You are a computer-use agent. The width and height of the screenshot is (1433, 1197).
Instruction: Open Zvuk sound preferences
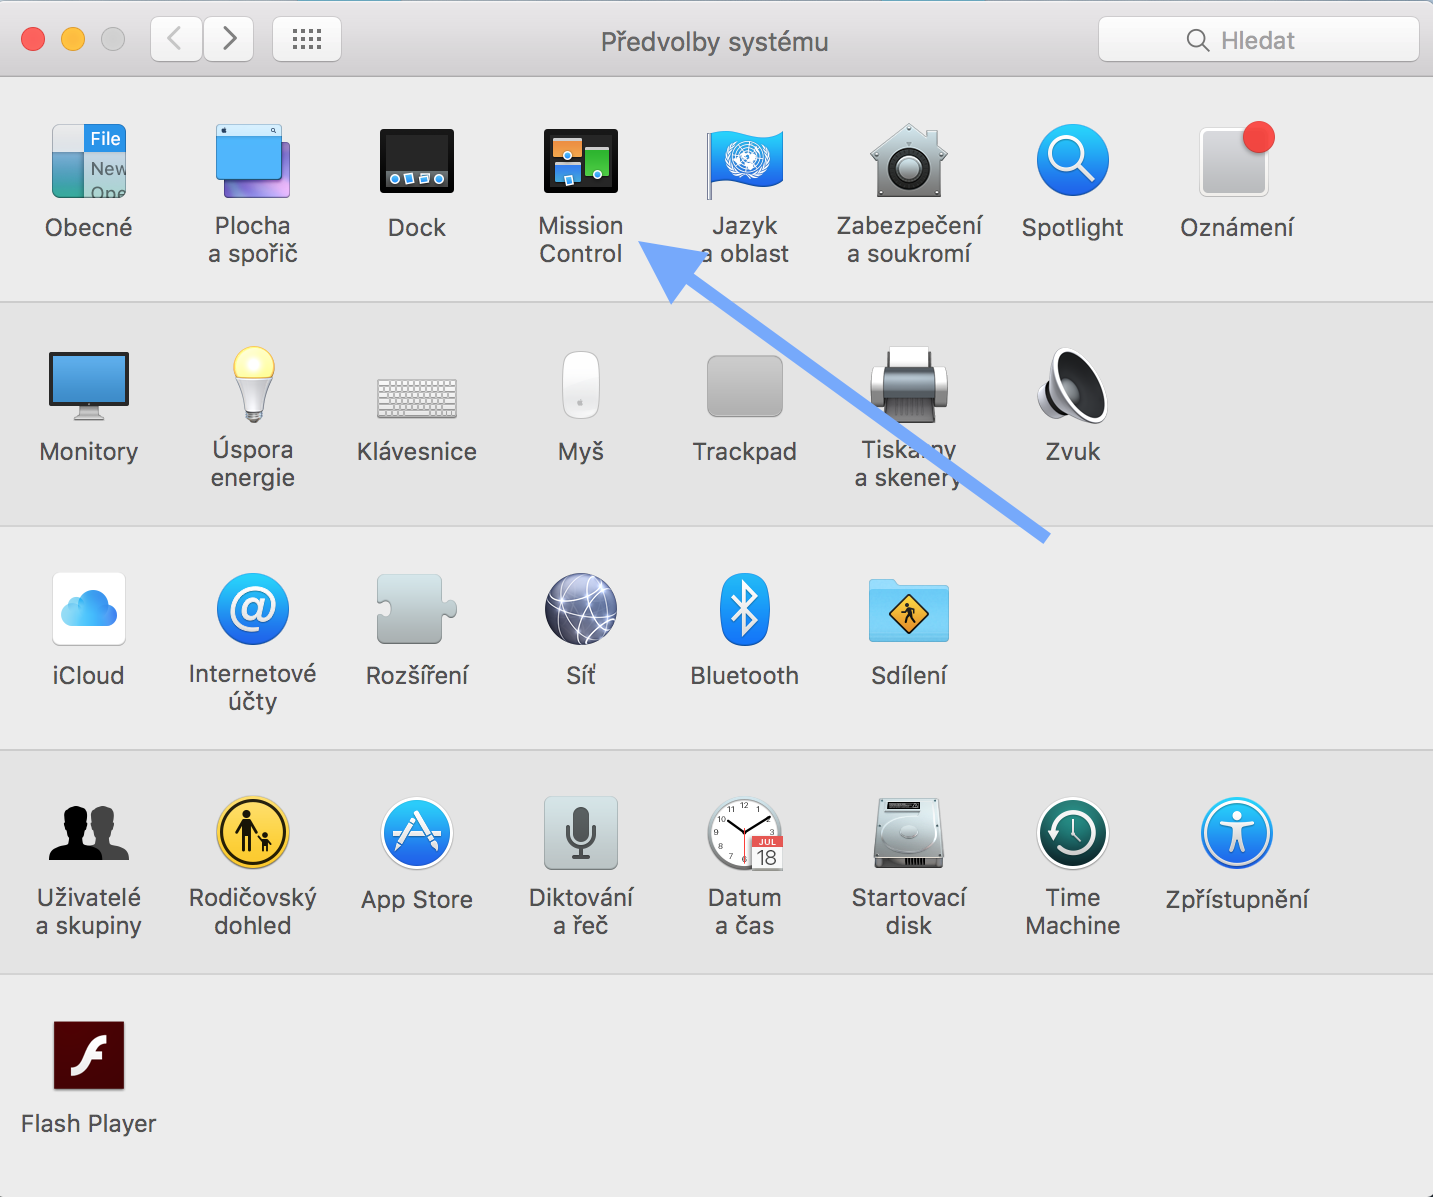click(x=1072, y=386)
